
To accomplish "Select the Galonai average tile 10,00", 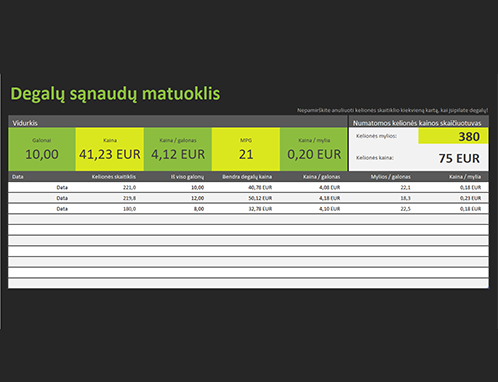I will 42,149.
